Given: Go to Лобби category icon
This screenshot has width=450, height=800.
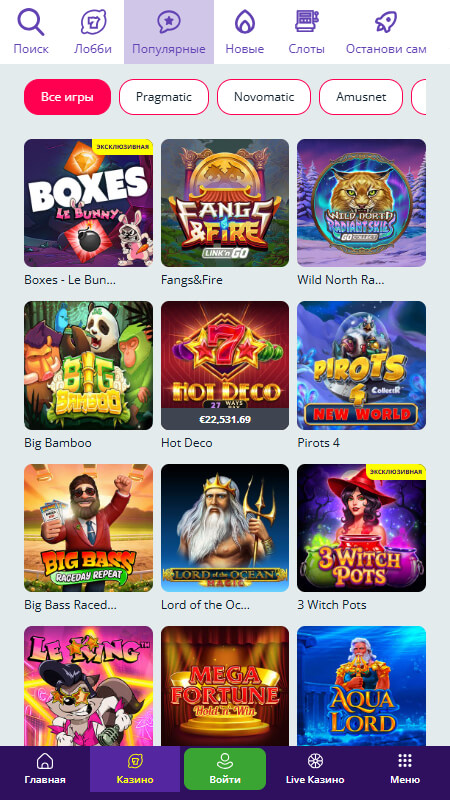Looking at the screenshot, I should (x=93, y=22).
